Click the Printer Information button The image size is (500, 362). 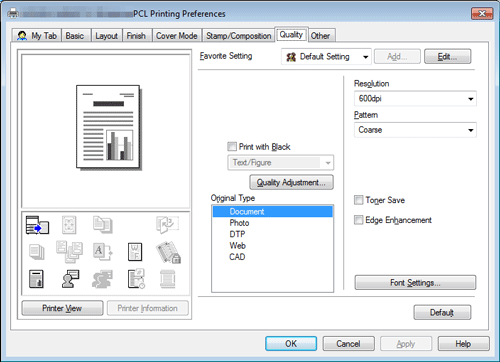tap(147, 308)
